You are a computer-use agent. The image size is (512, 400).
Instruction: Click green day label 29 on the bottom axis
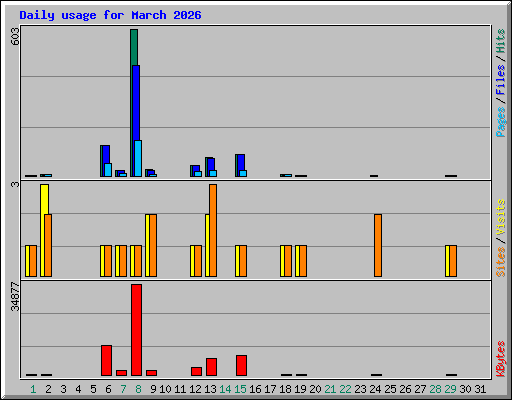450,389
